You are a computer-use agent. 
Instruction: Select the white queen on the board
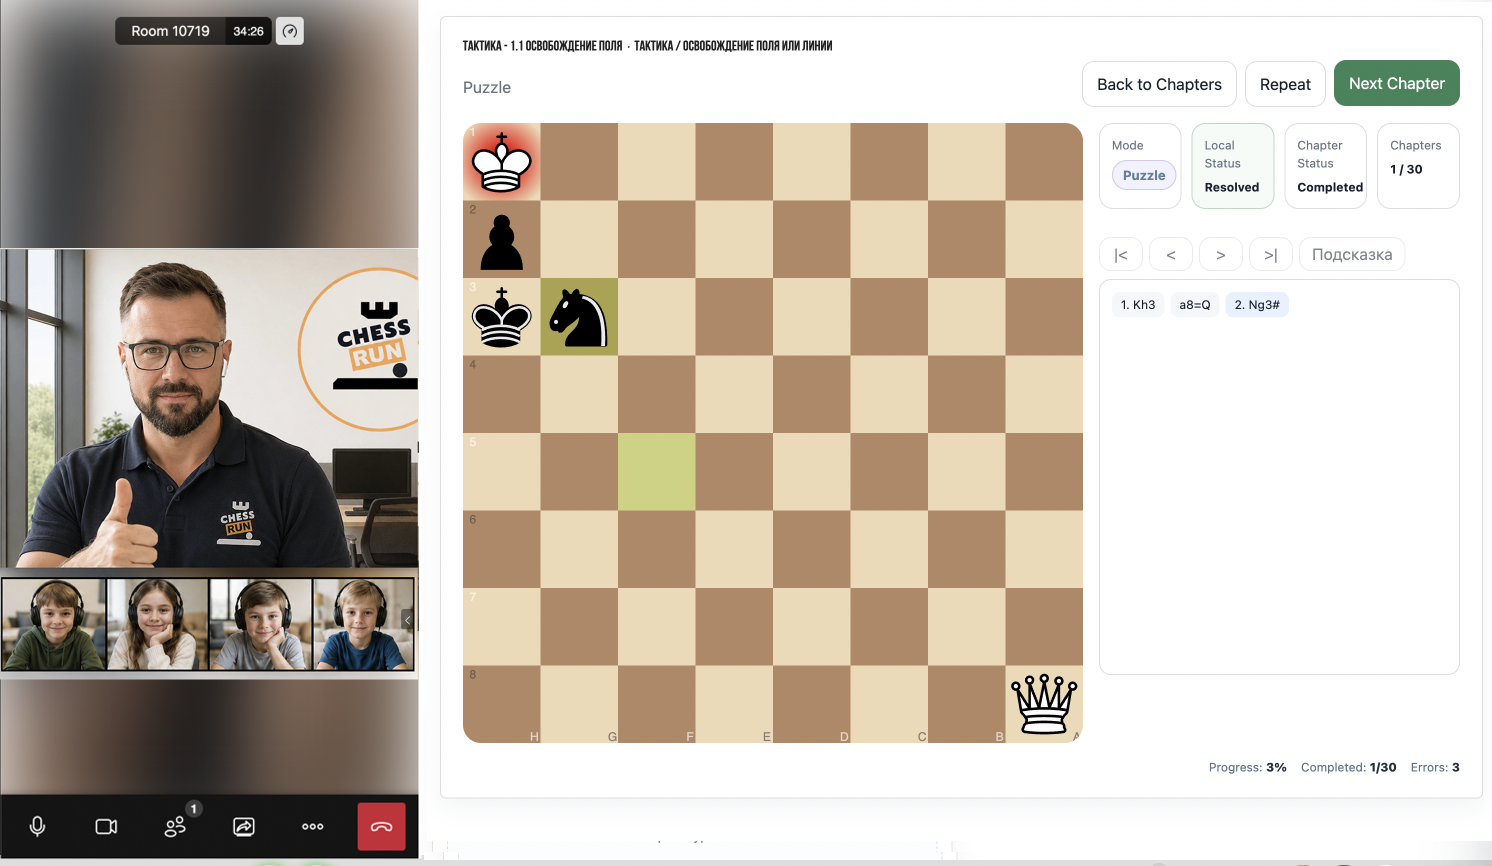pyautogui.click(x=1044, y=704)
